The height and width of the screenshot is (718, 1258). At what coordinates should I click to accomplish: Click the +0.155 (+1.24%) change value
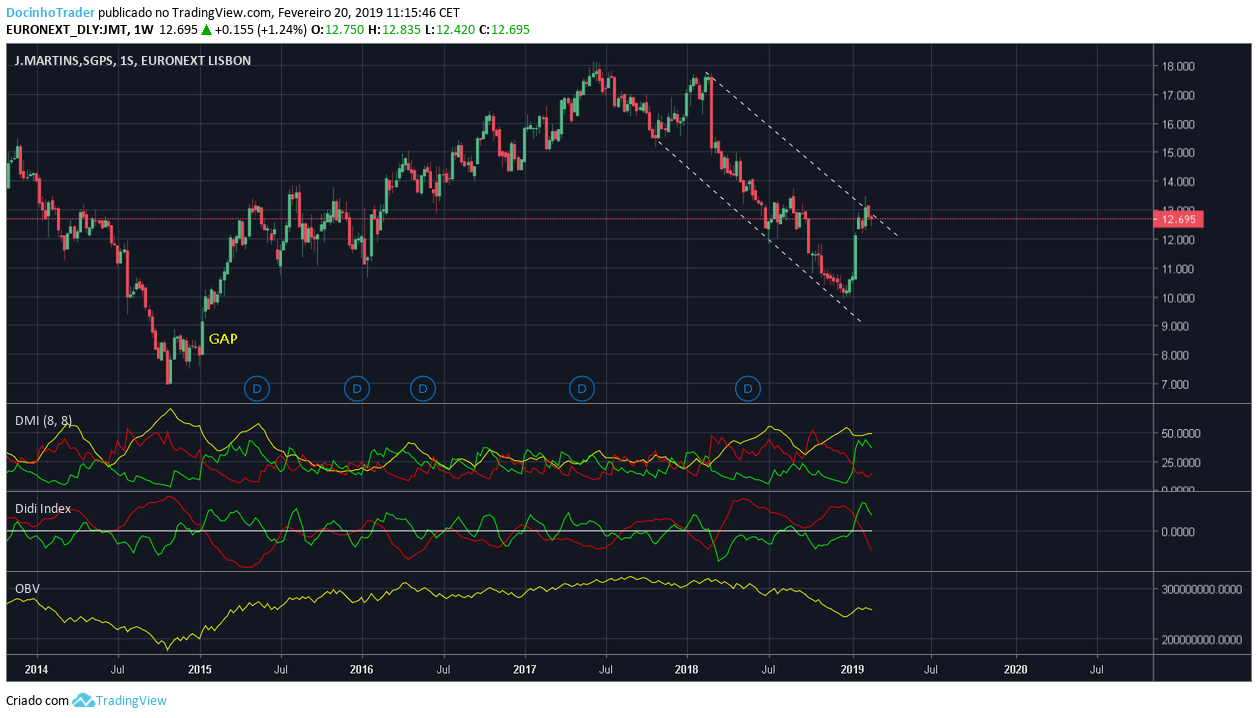tap(260, 30)
